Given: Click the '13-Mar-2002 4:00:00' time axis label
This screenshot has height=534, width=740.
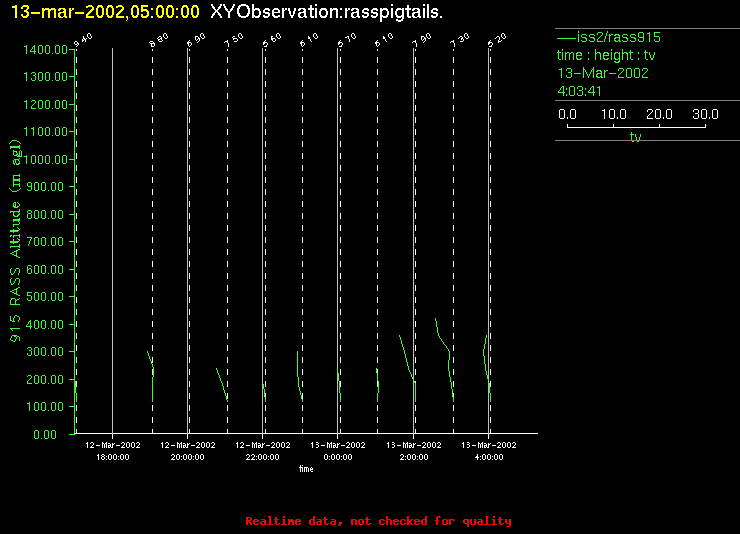Looking at the screenshot, I should click(489, 451).
